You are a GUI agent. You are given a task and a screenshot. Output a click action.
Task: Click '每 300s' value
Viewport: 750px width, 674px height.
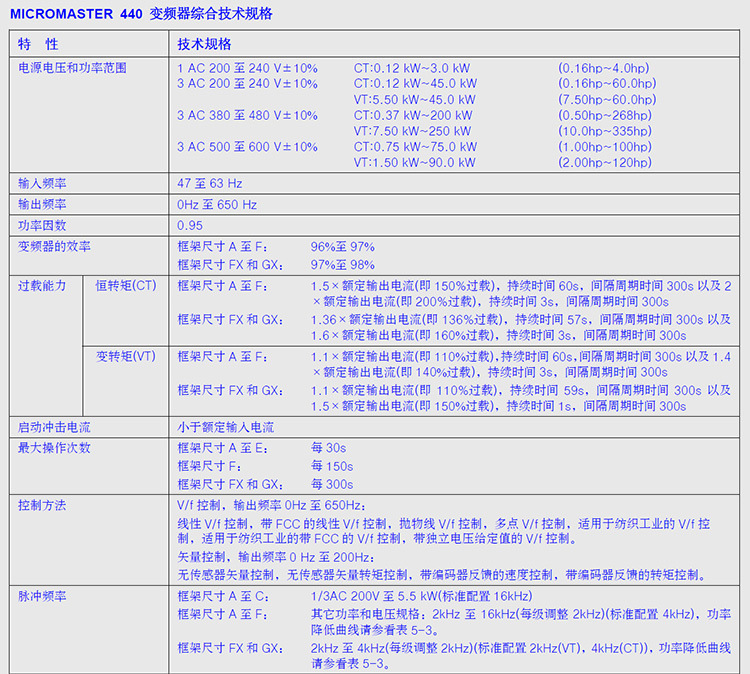(x=332, y=485)
